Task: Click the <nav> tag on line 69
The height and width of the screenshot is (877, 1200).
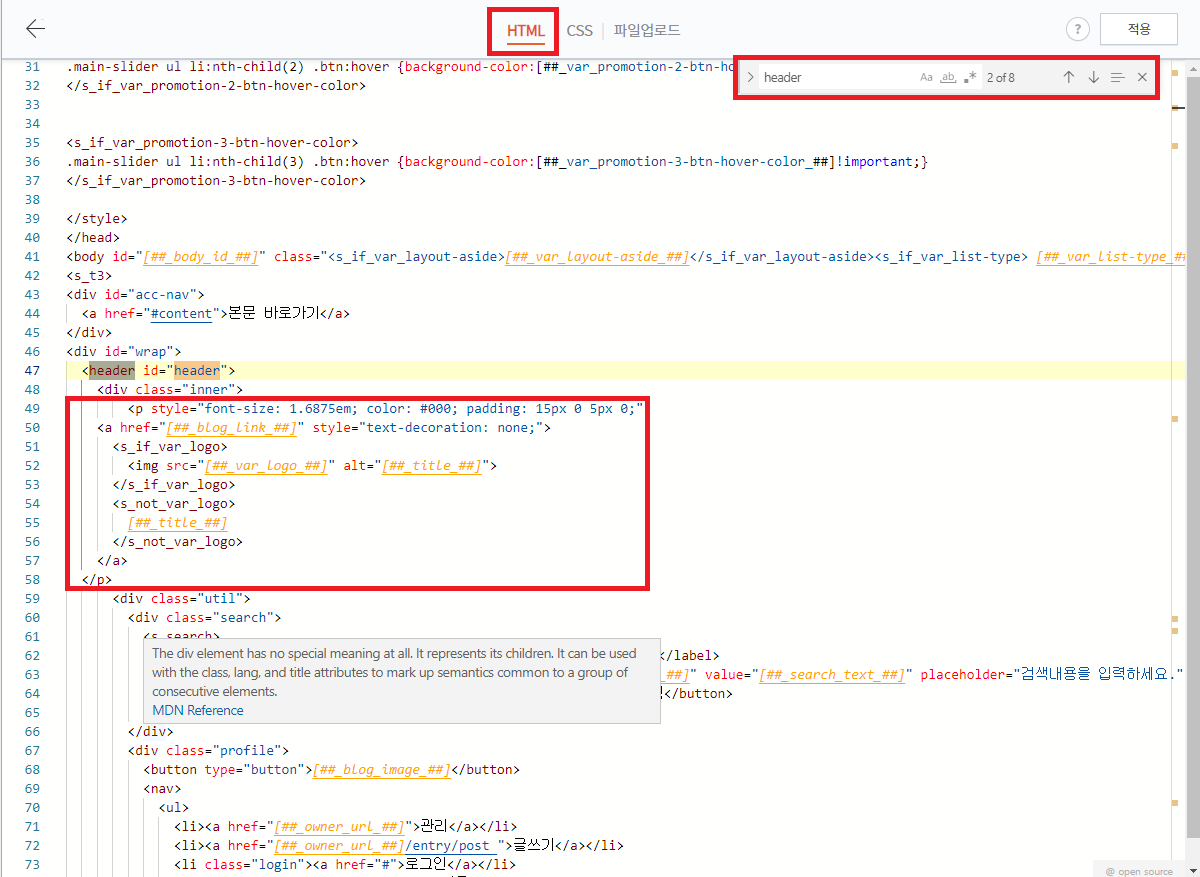Action: [x=162, y=788]
